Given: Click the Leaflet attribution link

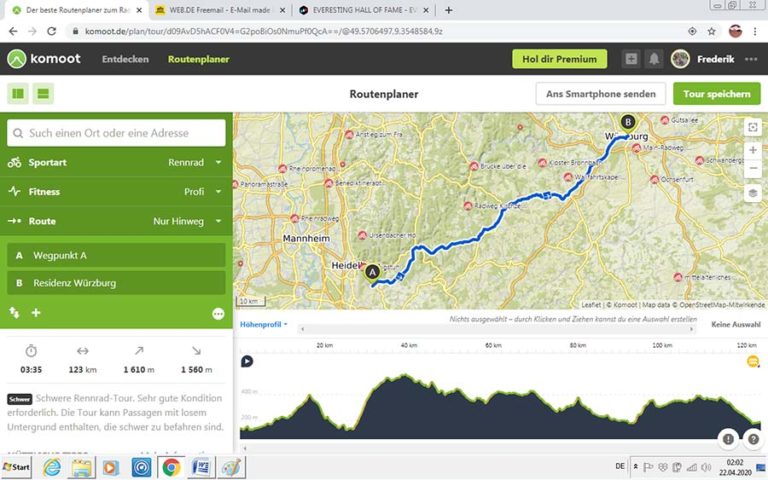Looking at the screenshot, I should [591, 305].
